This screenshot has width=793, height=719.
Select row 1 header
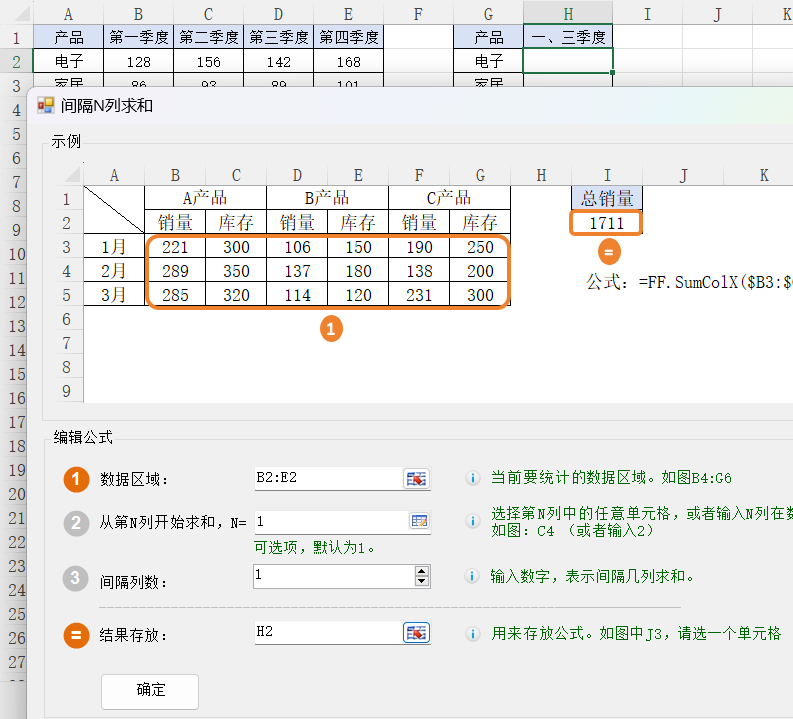pos(15,37)
